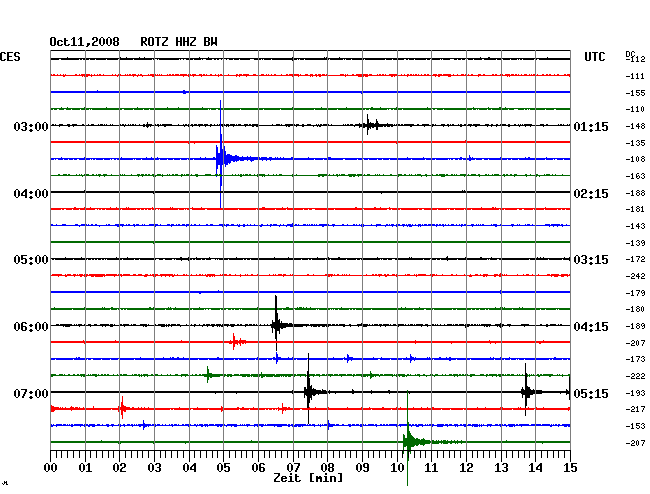The width and height of the screenshot is (650, 494).
Task: Click the large blue seismic event near minute 05
Action: [x=221, y=158]
